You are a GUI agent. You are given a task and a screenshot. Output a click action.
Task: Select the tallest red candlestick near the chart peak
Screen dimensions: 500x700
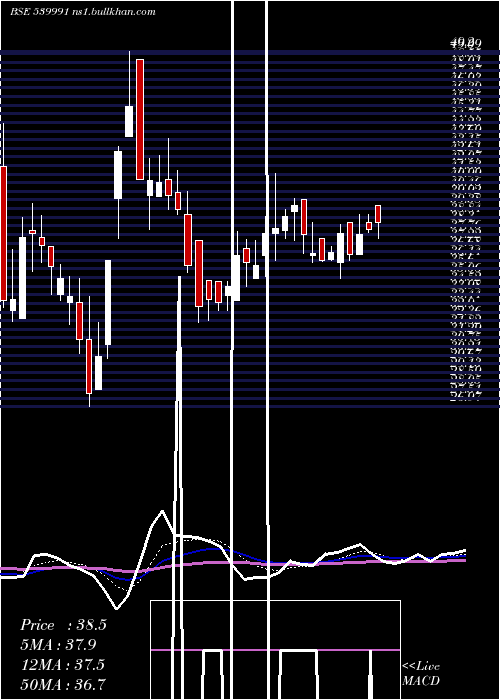click(x=140, y=119)
